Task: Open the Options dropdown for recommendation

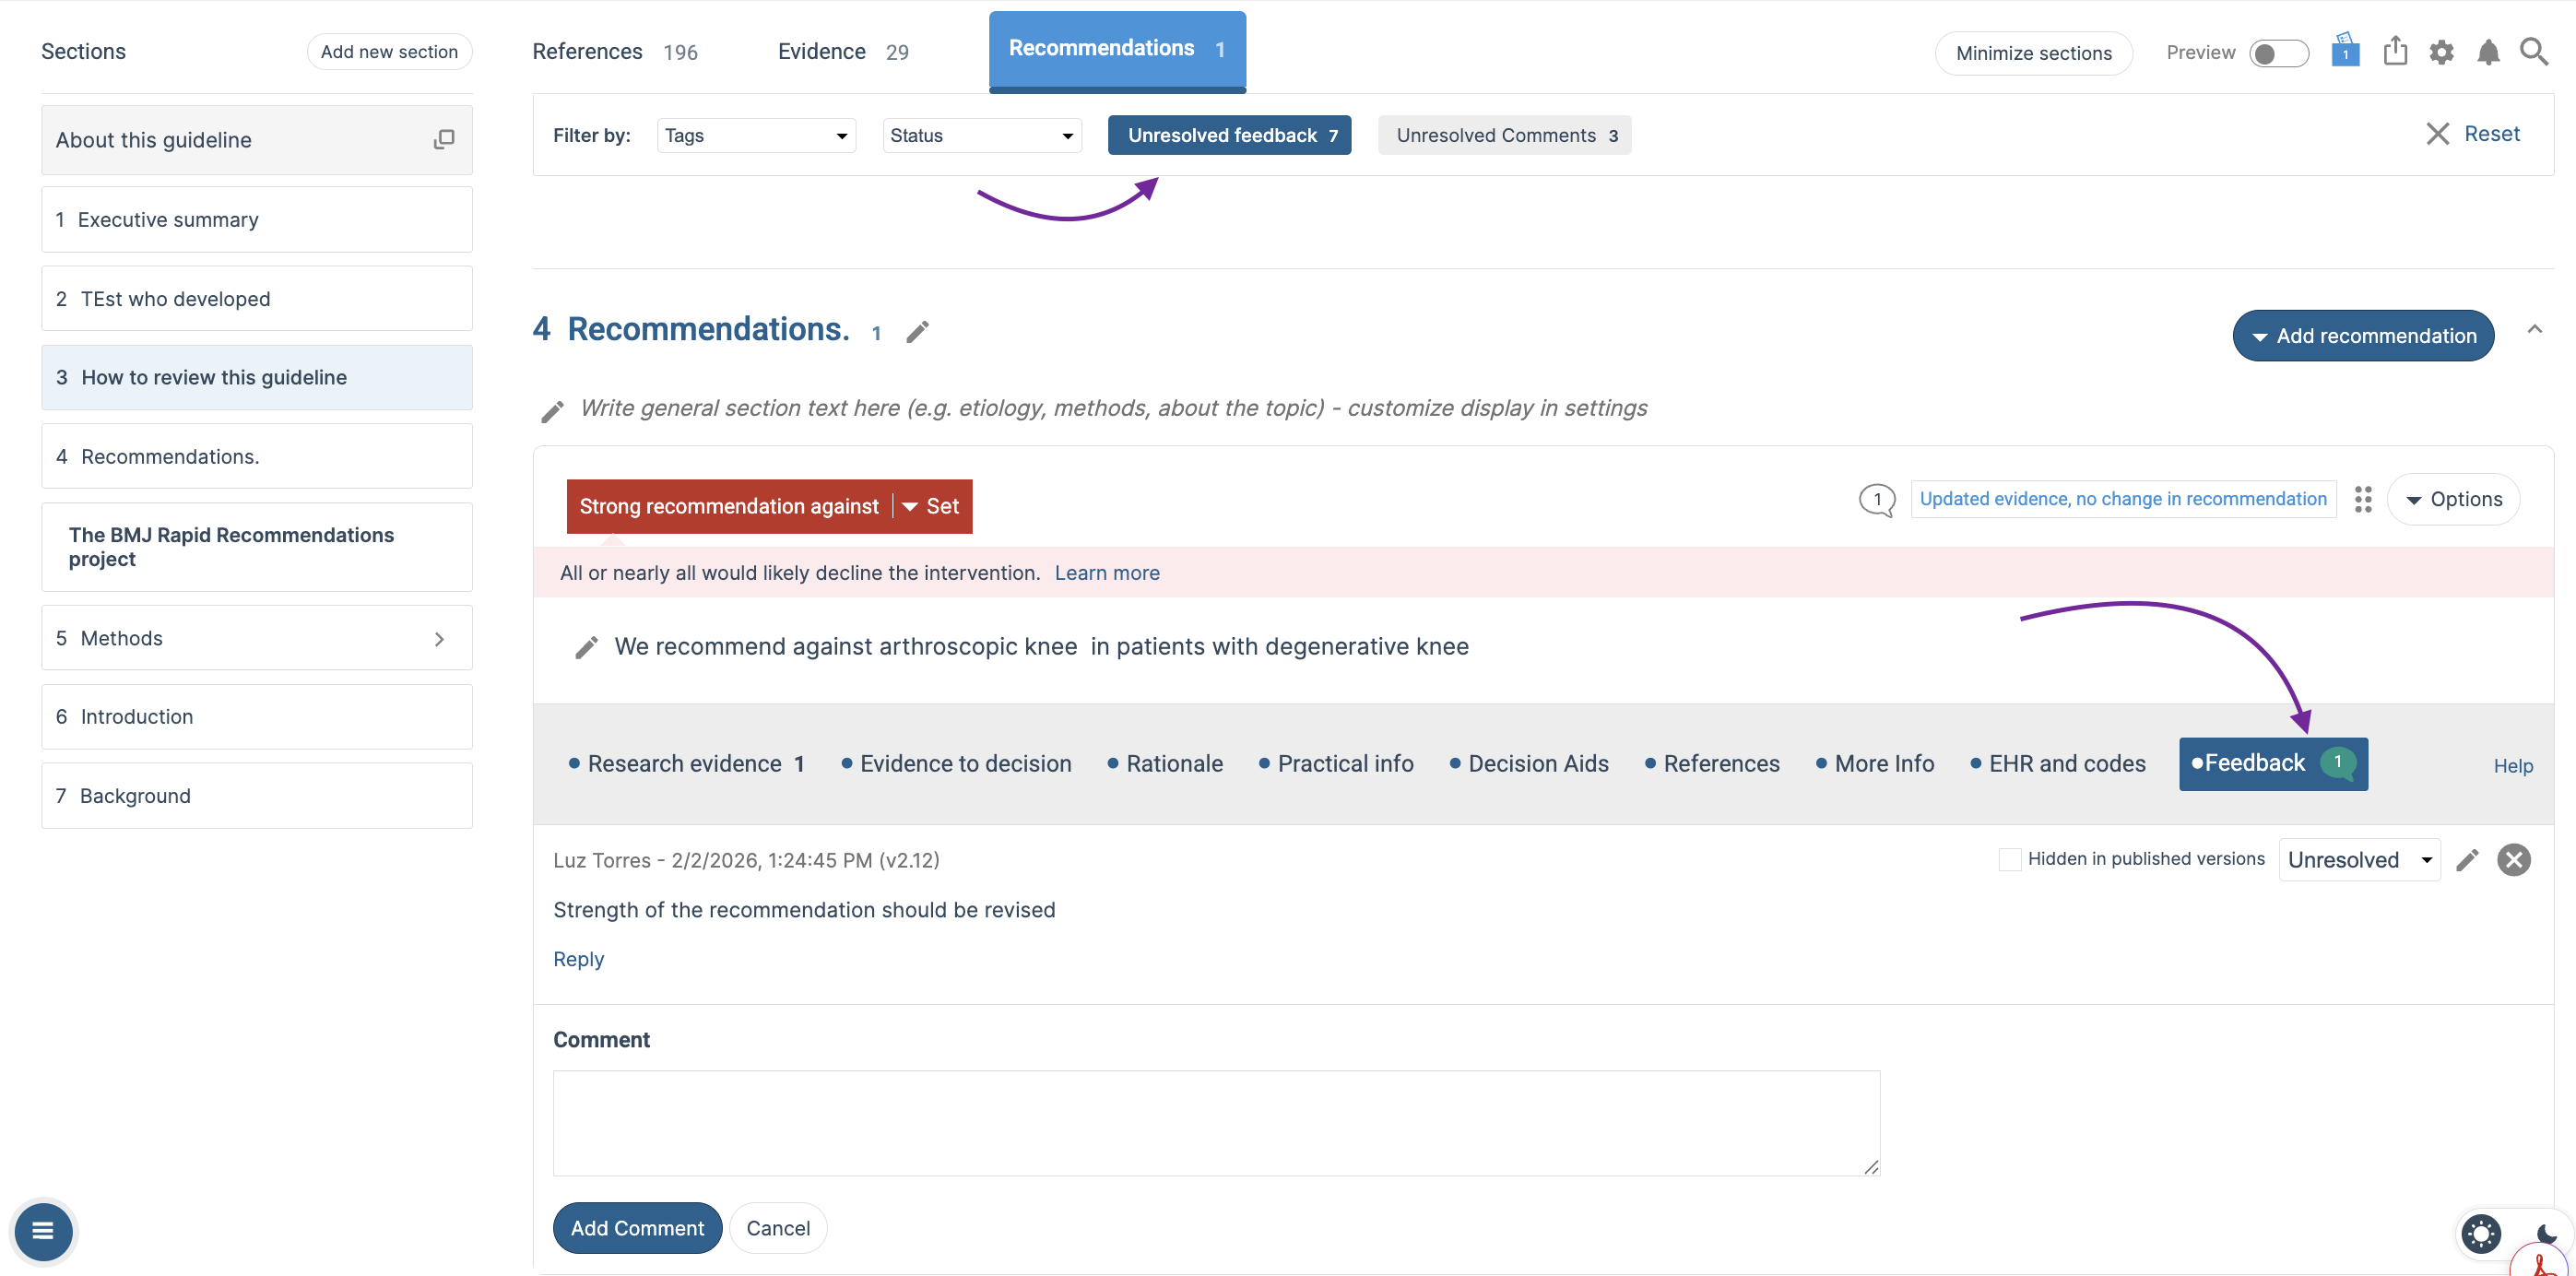Action: click(2453, 500)
